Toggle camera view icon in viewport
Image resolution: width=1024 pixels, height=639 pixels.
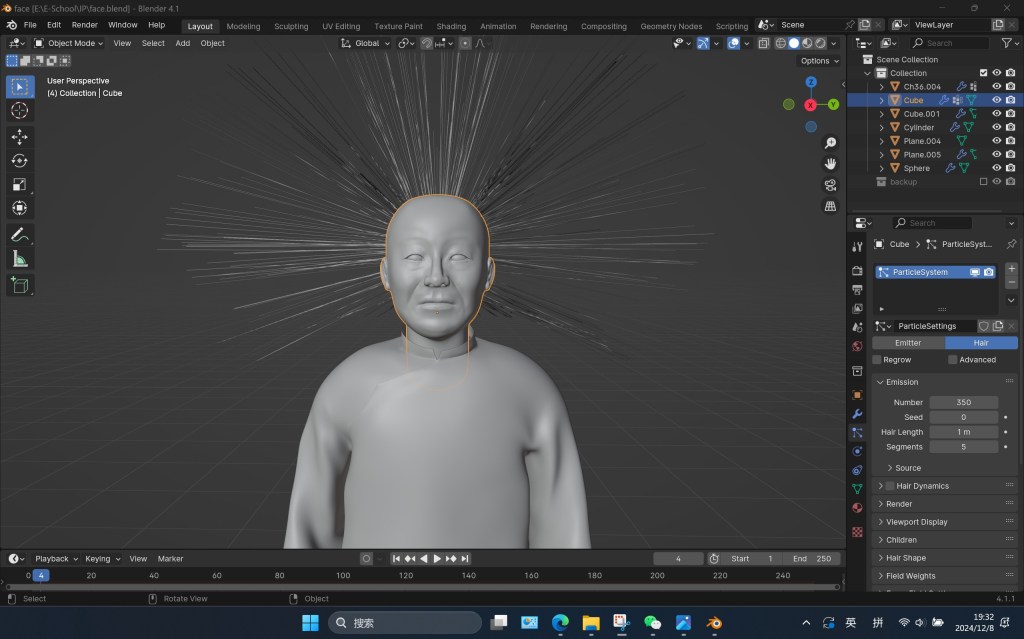tap(830, 185)
